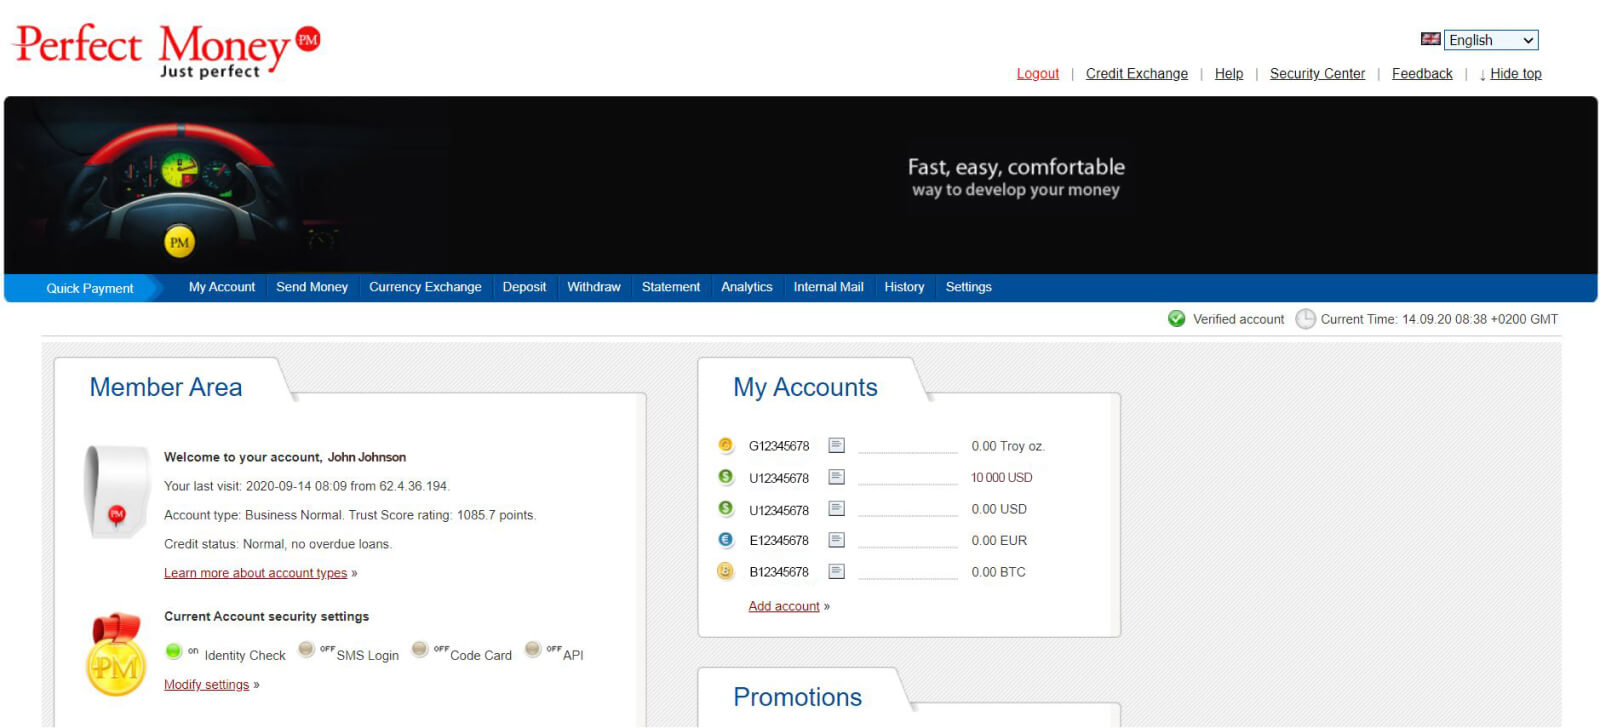Enable the Code Card security option

coord(420,651)
